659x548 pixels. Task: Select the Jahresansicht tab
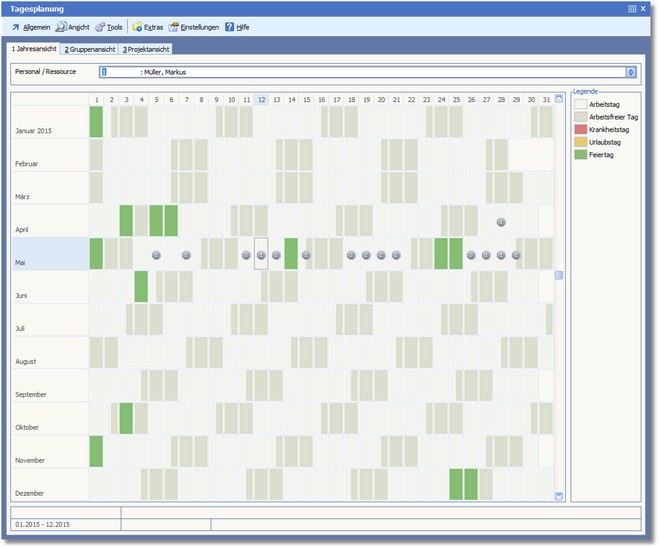[x=33, y=49]
